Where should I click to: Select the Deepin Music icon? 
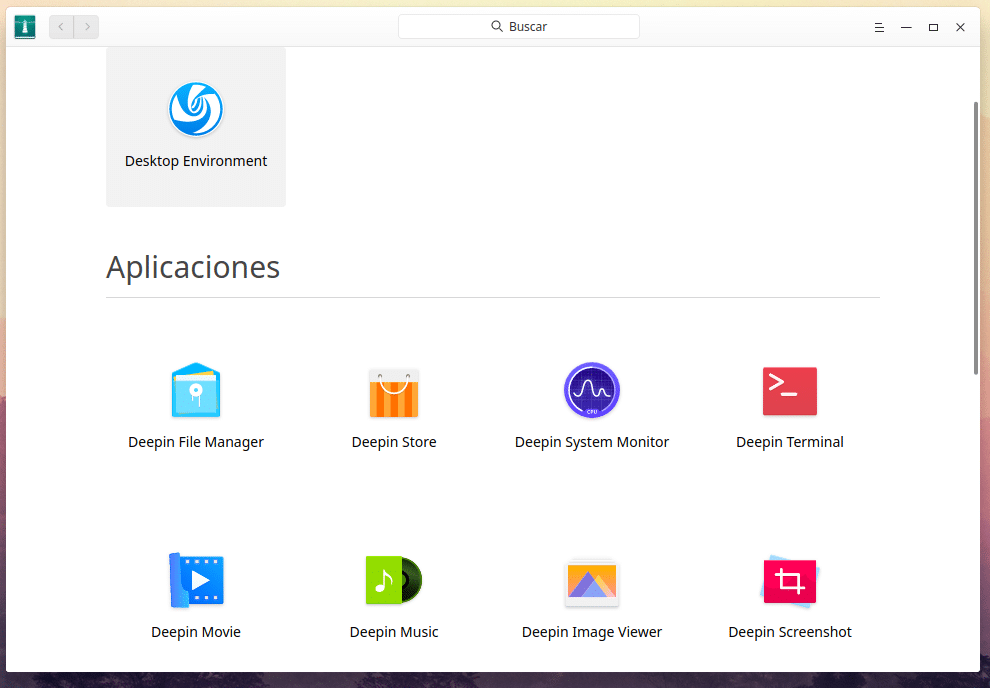pos(394,580)
